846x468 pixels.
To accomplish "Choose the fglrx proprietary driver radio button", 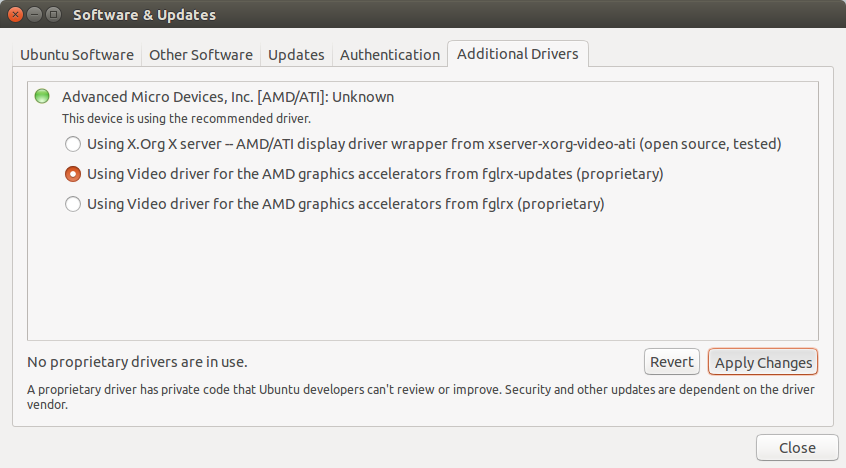I will point(73,204).
